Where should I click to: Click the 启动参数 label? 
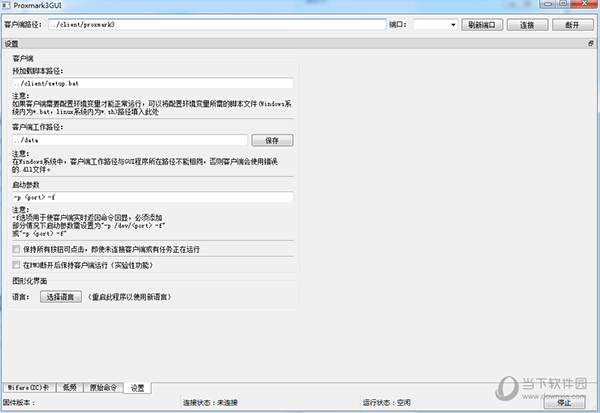pos(26,185)
